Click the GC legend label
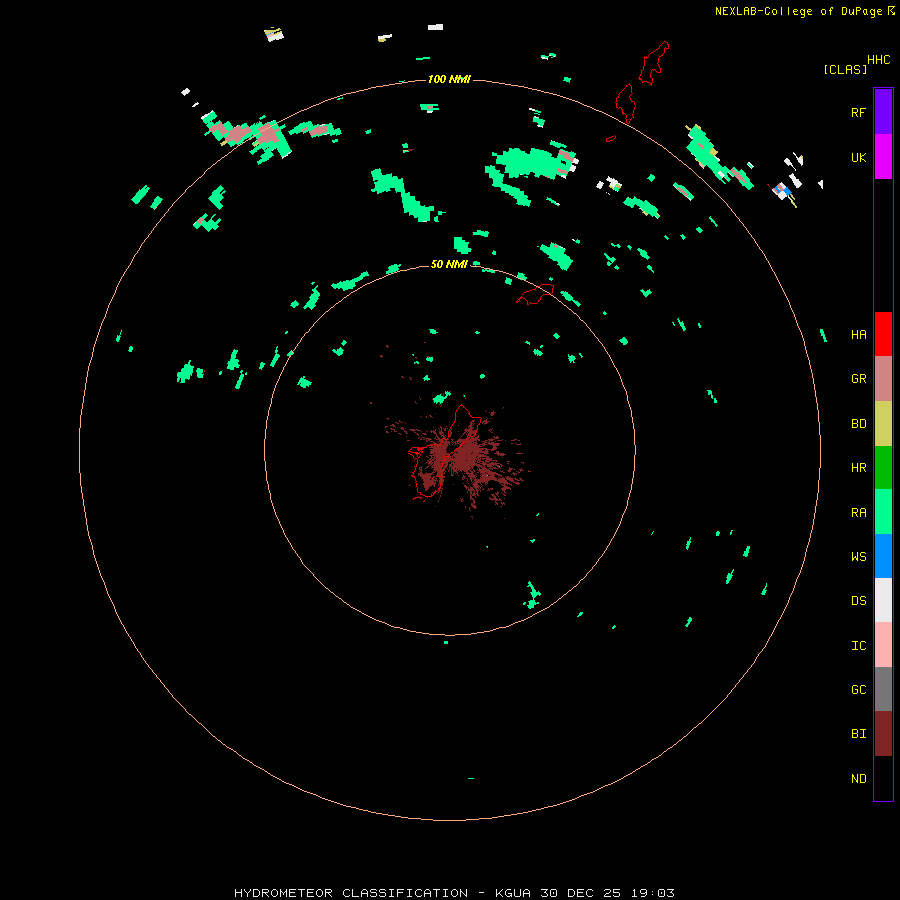The height and width of the screenshot is (900, 900). [x=858, y=690]
